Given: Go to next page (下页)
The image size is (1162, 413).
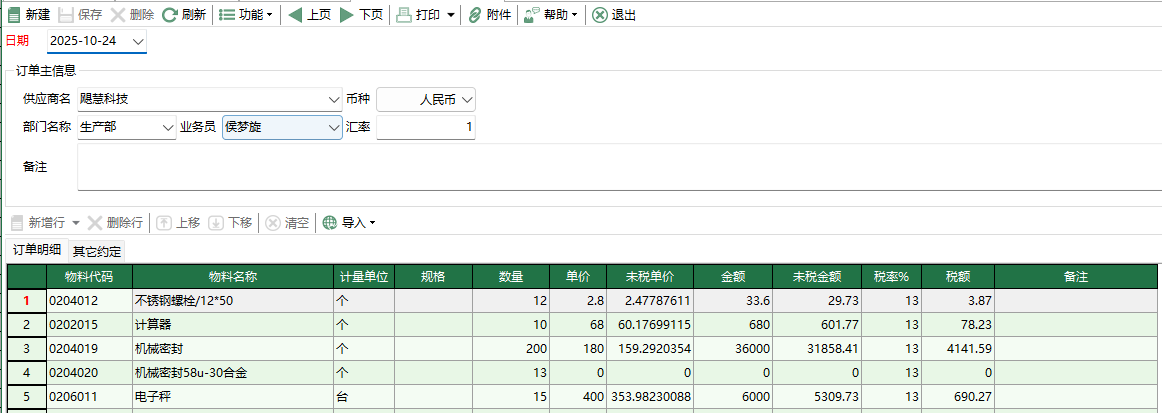Looking at the screenshot, I should tap(347, 15).
